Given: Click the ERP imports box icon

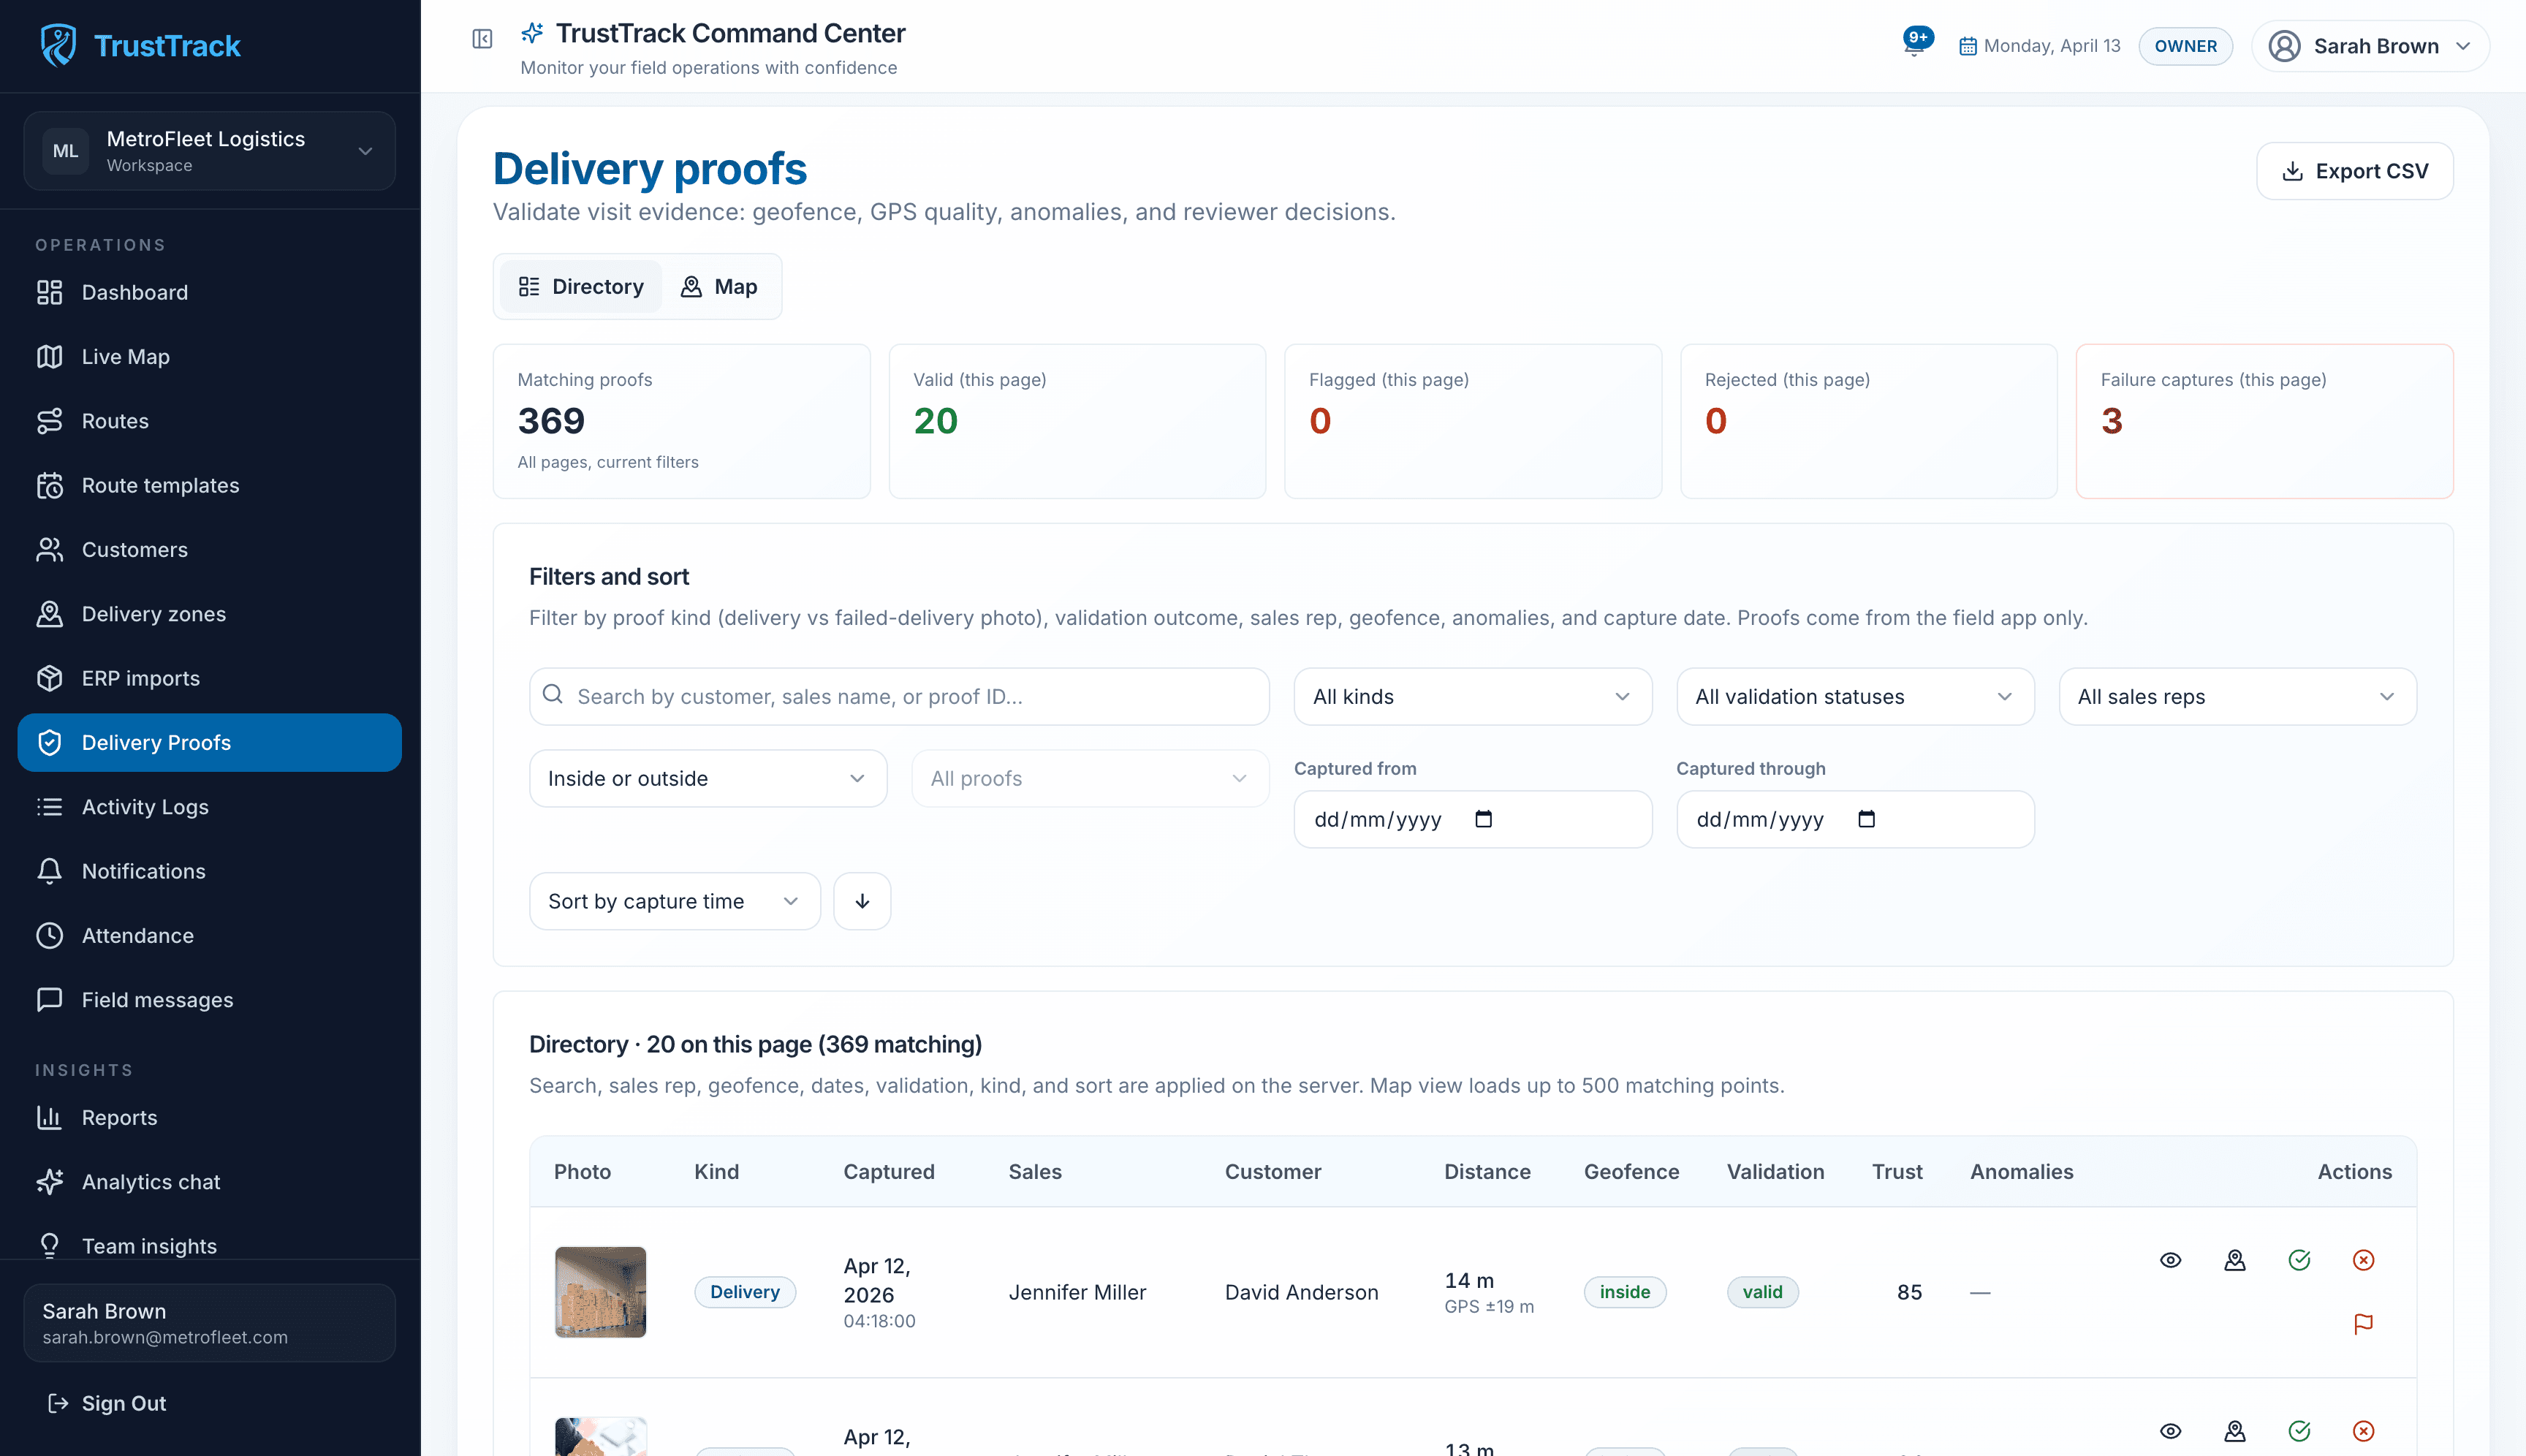Looking at the screenshot, I should click(49, 678).
